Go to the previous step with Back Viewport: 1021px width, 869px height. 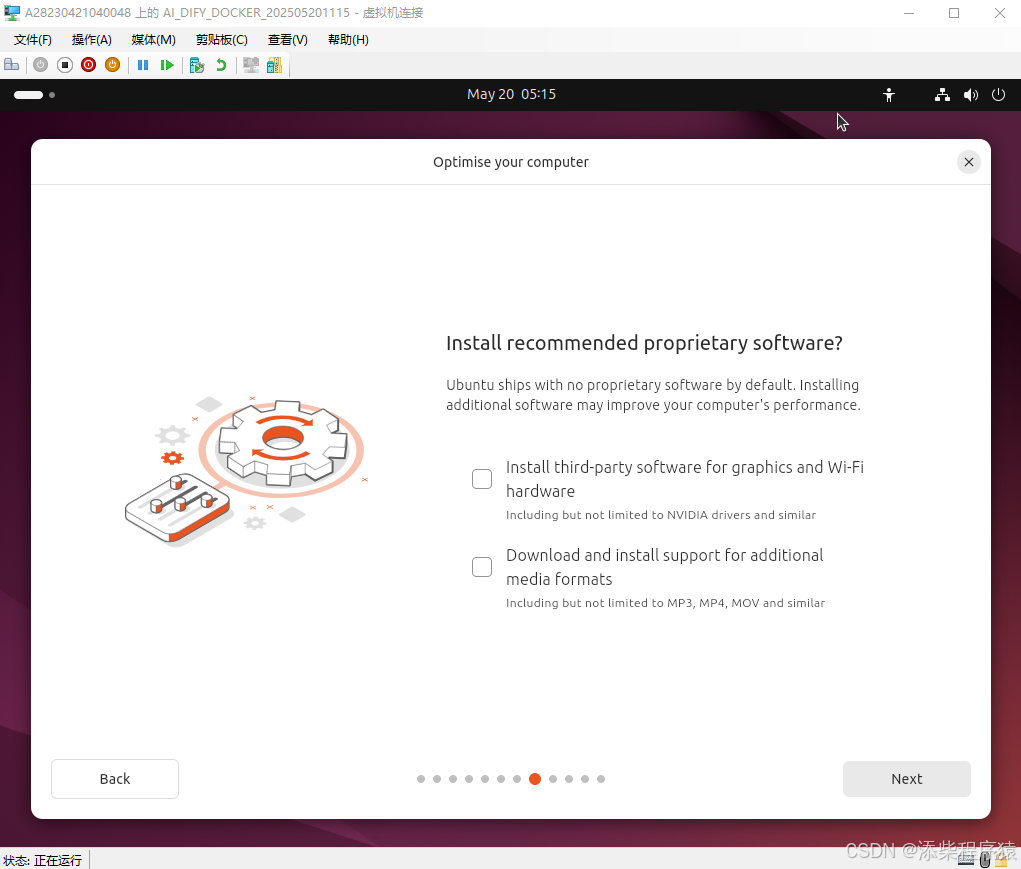(x=115, y=779)
